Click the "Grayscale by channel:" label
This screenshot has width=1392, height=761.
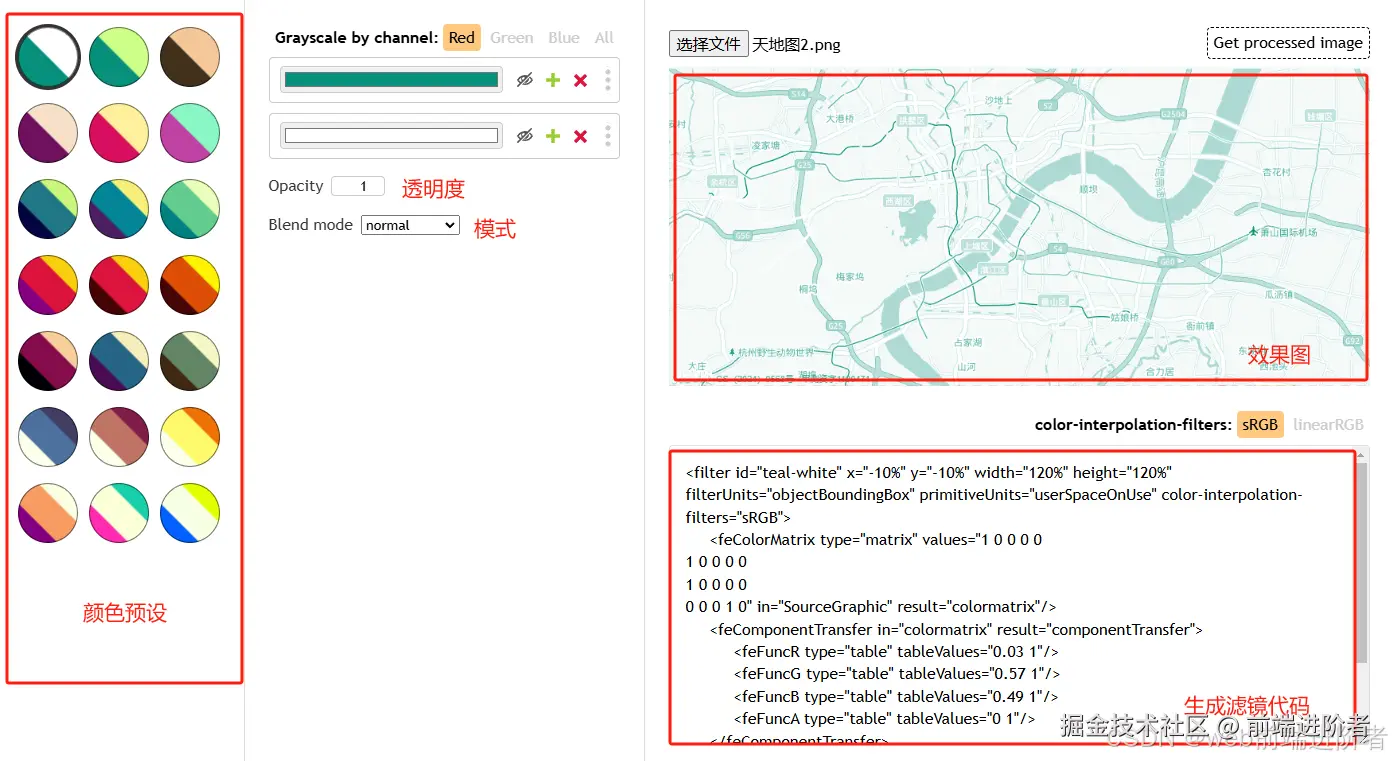pyautogui.click(x=356, y=38)
